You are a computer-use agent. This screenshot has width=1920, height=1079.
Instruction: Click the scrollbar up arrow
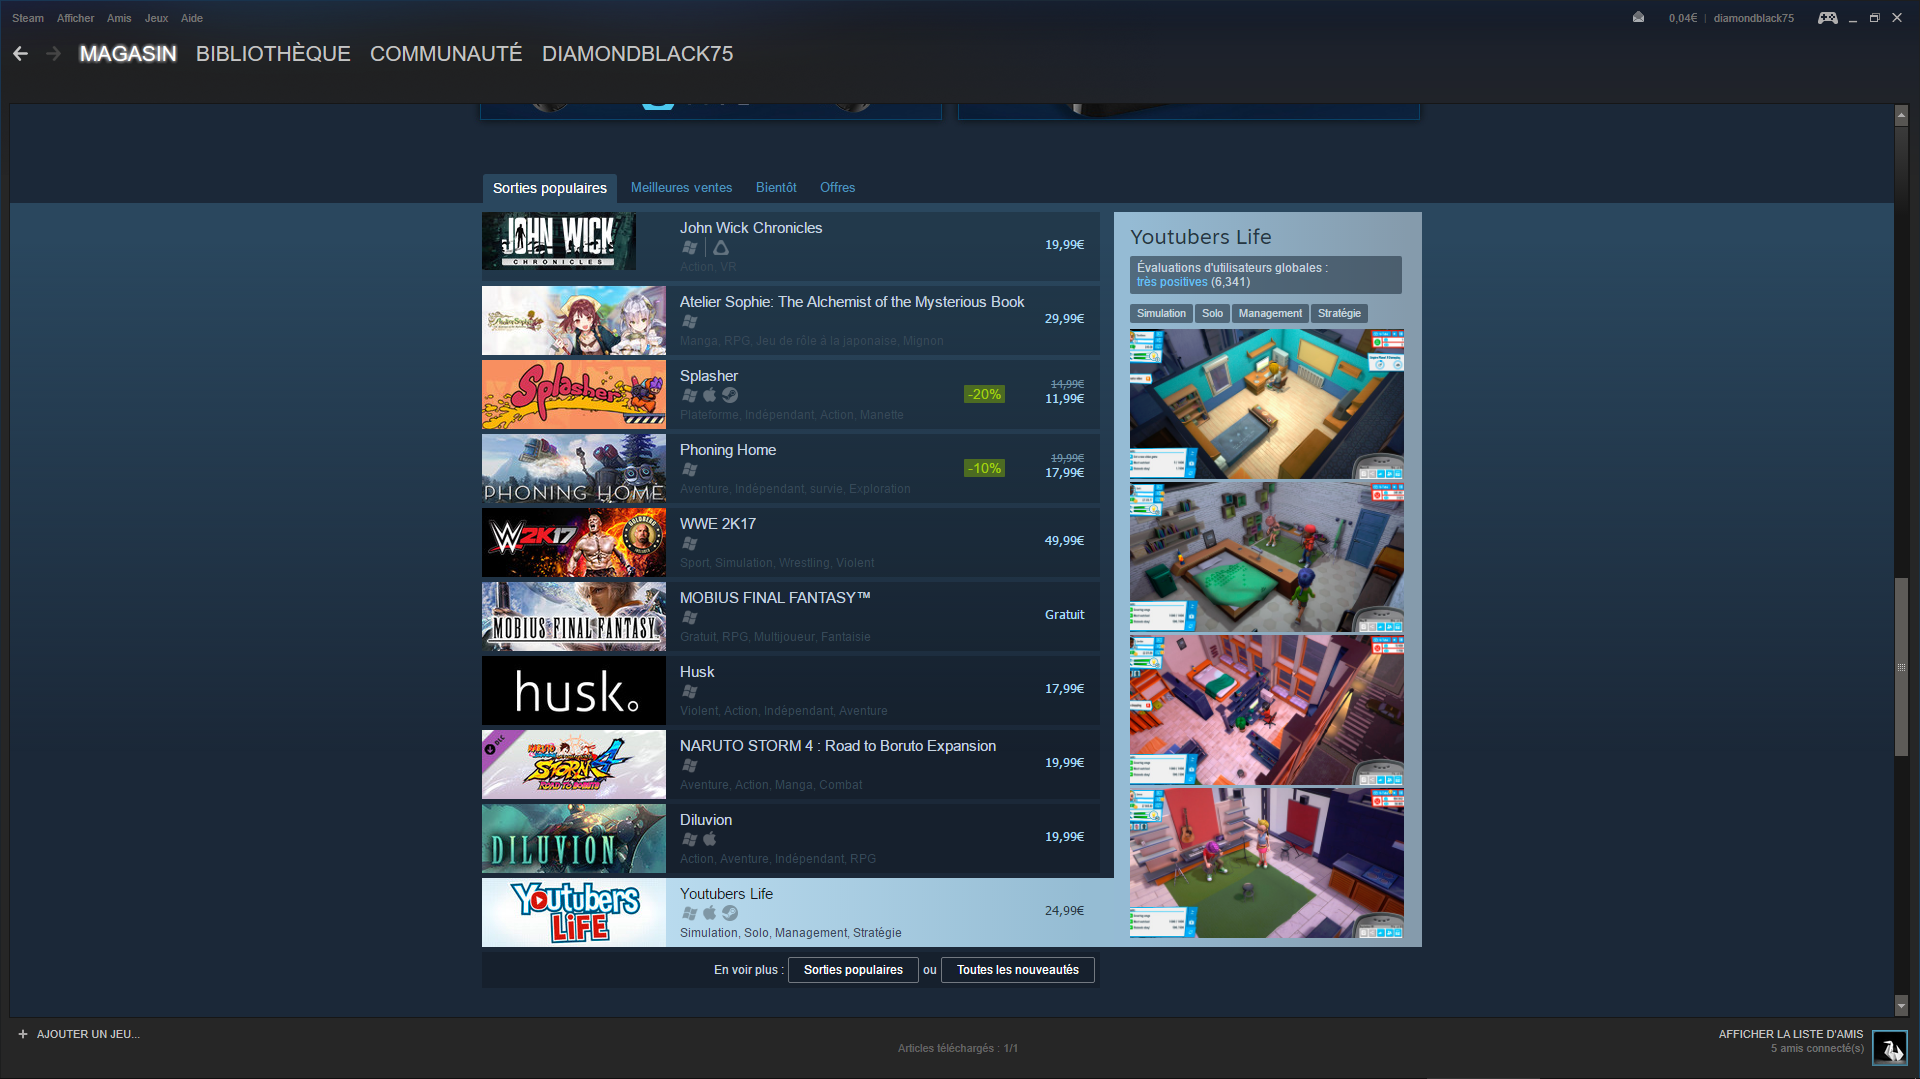(1902, 116)
